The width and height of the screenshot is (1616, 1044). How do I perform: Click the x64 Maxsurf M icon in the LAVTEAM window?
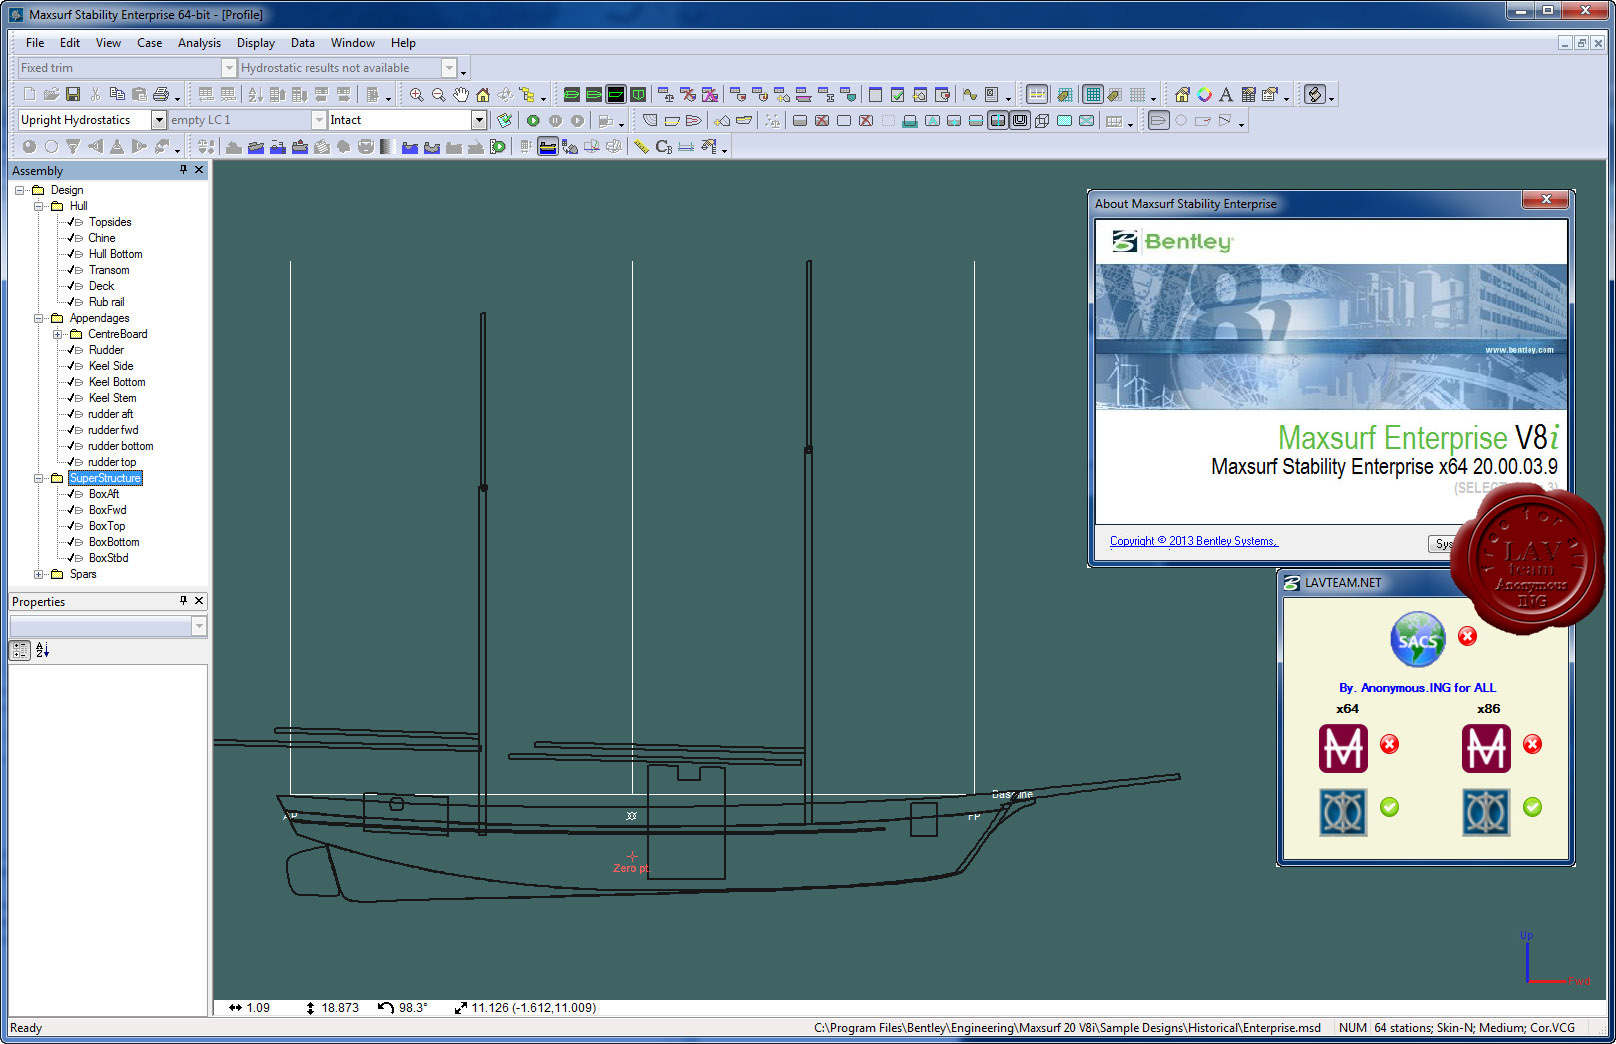tap(1343, 748)
